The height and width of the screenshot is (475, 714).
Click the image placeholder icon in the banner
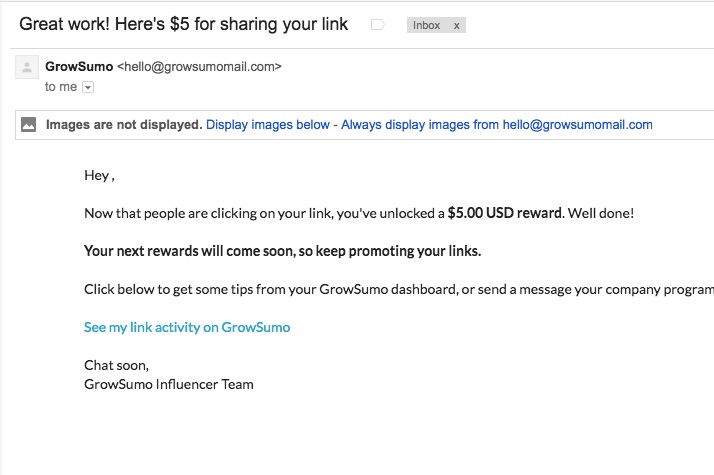[28, 124]
